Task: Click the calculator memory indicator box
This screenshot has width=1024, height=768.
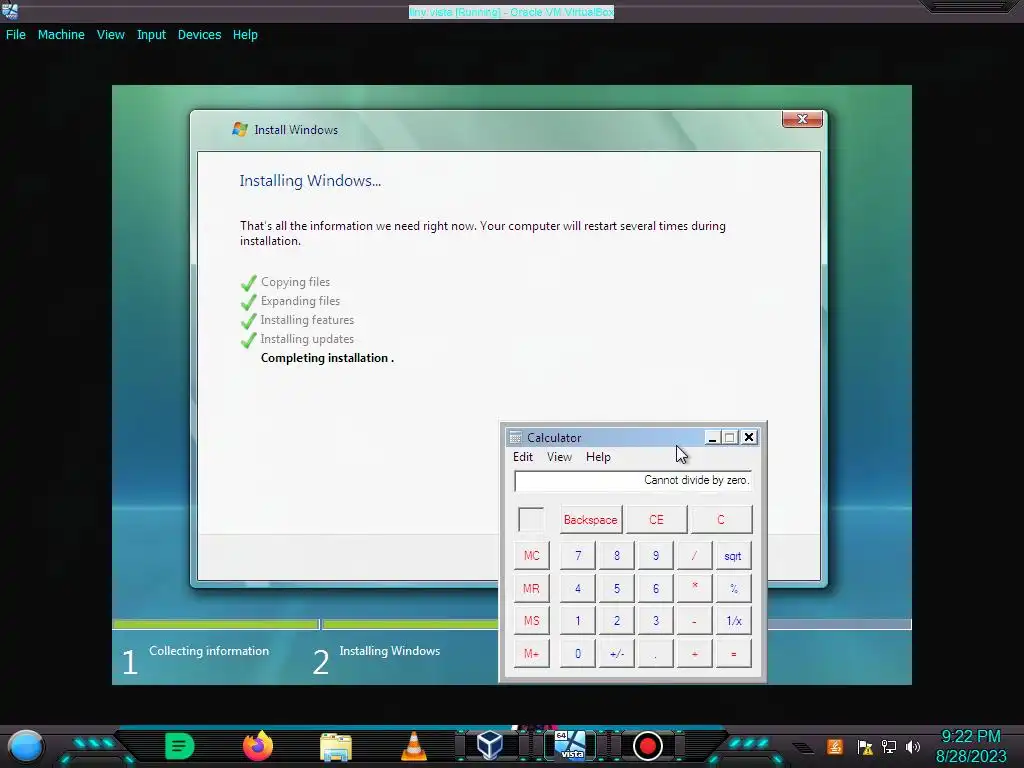Action: coord(531,520)
